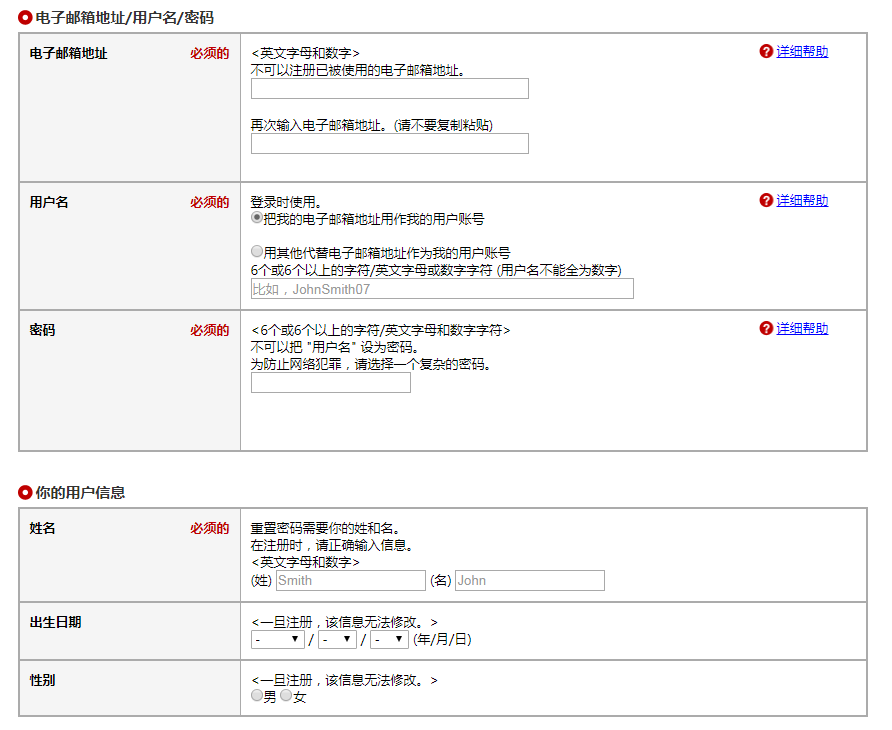
Task: Choose 男 gender radio button
Action: (257, 695)
